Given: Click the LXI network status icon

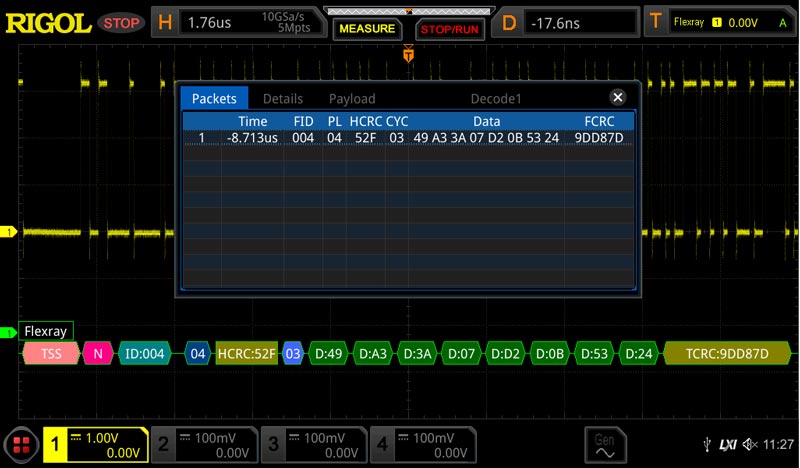Looking at the screenshot, I should (727, 444).
